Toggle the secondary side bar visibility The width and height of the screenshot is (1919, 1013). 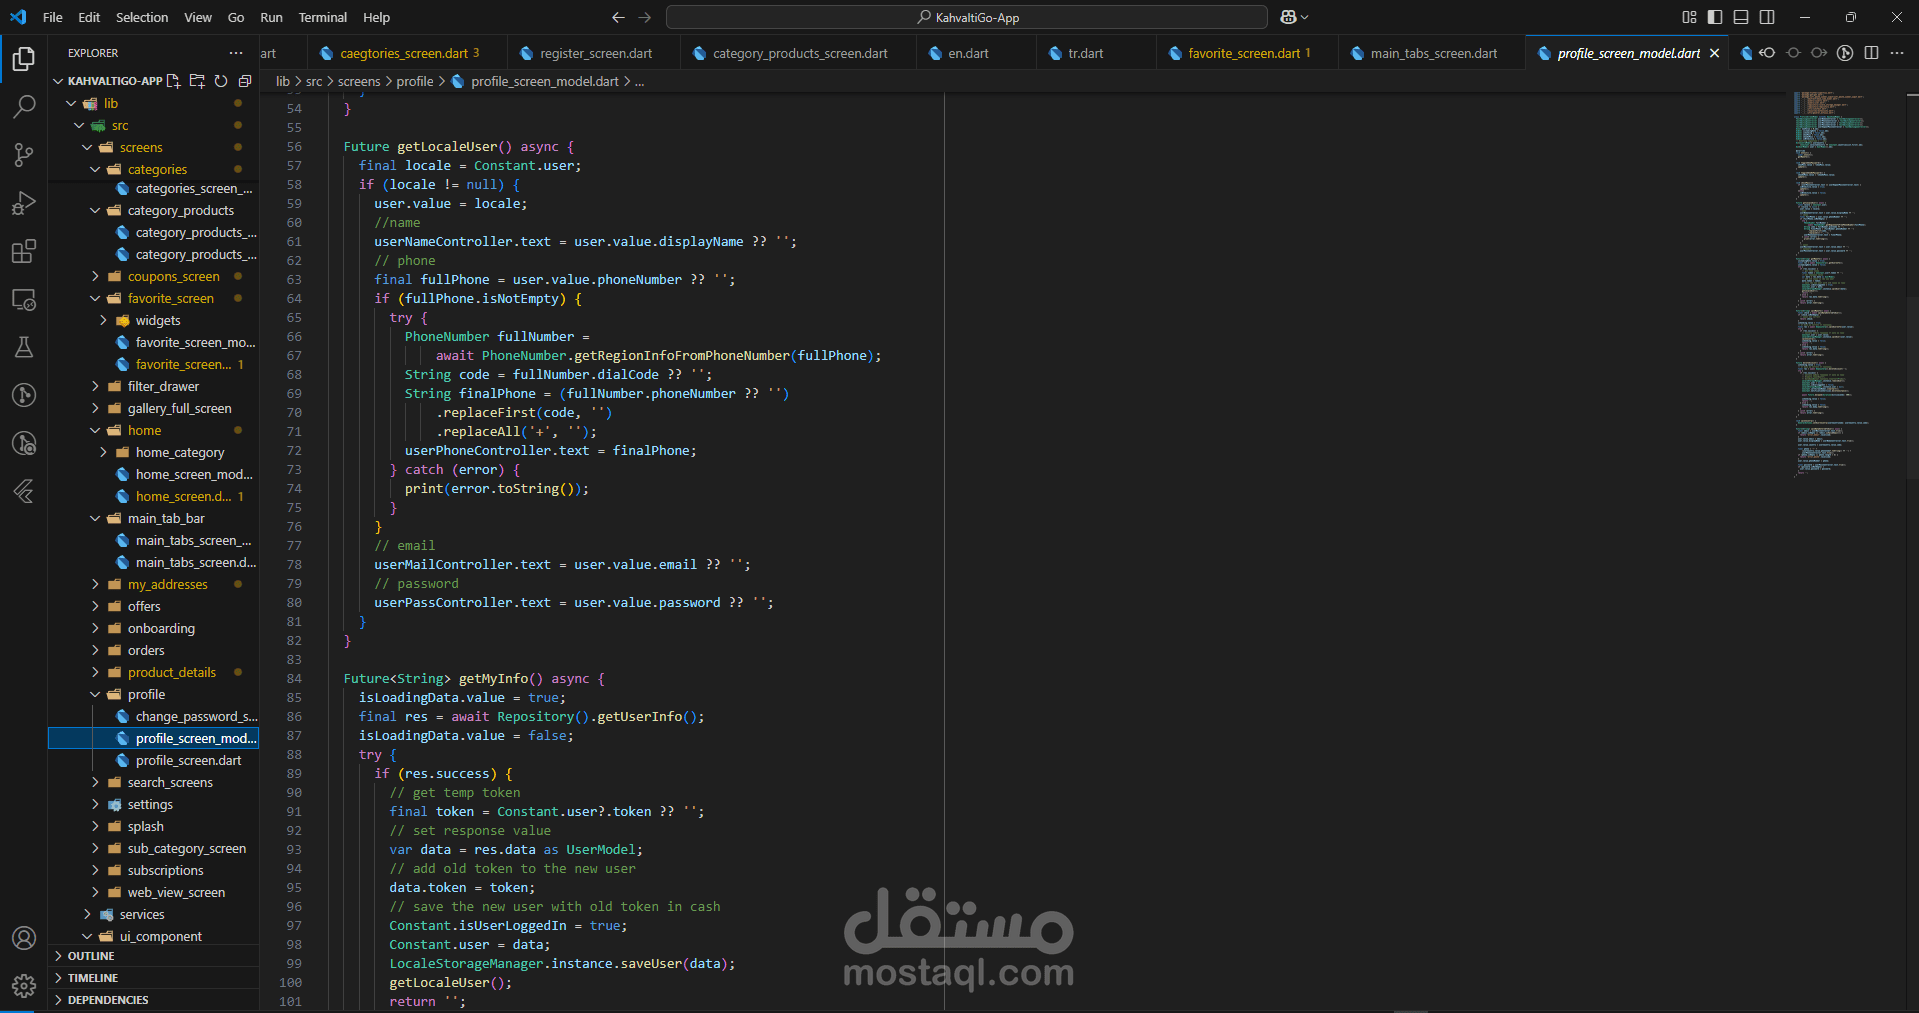(x=1767, y=17)
